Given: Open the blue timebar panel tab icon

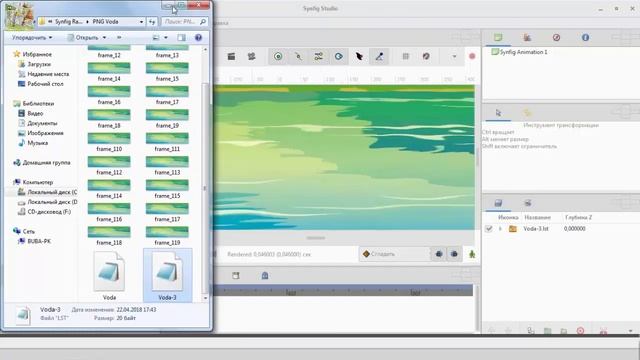Looking at the screenshot, I should tap(265, 276).
